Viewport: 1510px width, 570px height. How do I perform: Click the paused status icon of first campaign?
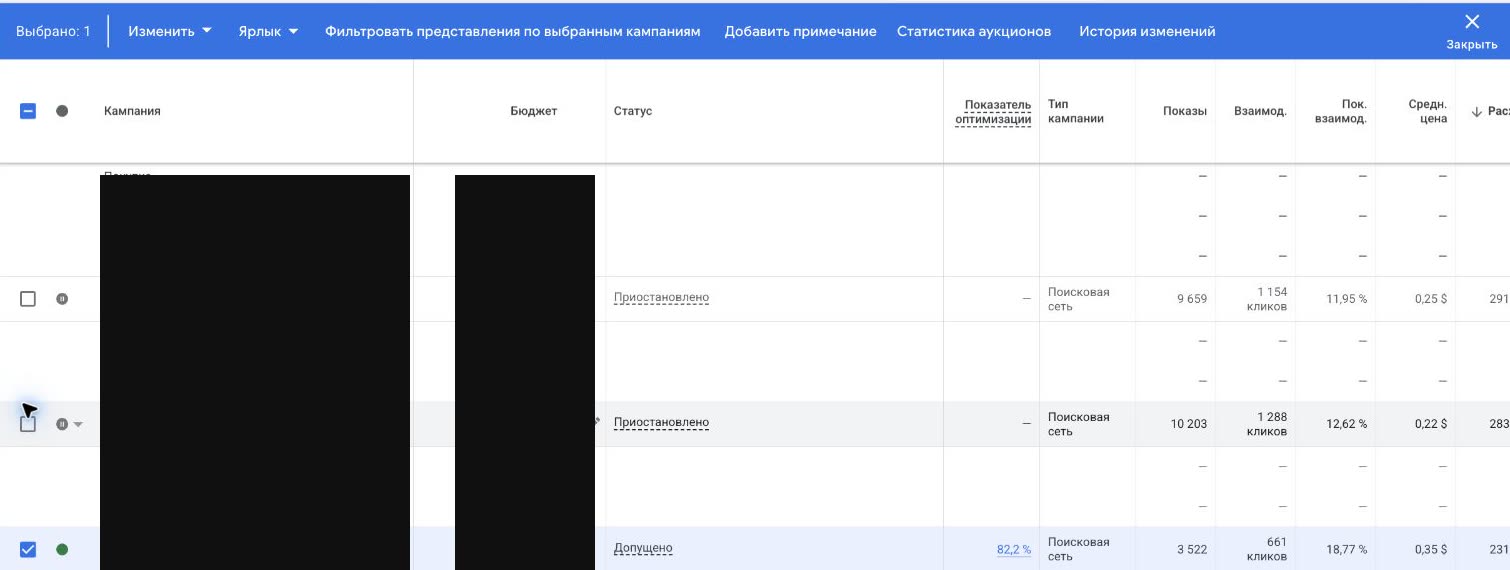[62, 298]
